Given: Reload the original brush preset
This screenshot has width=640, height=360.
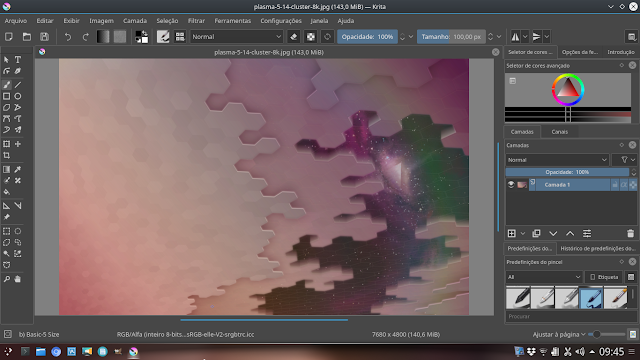Looking at the screenshot, I should pos(327,37).
